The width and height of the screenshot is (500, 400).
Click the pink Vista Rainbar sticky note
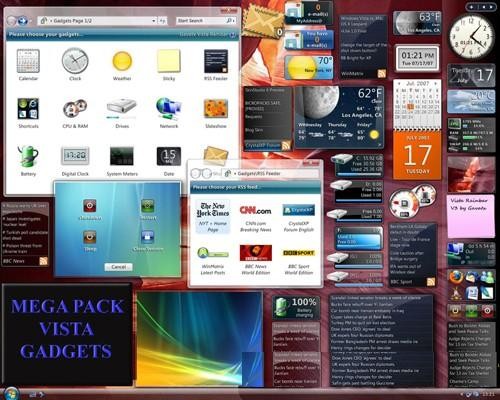471,216
